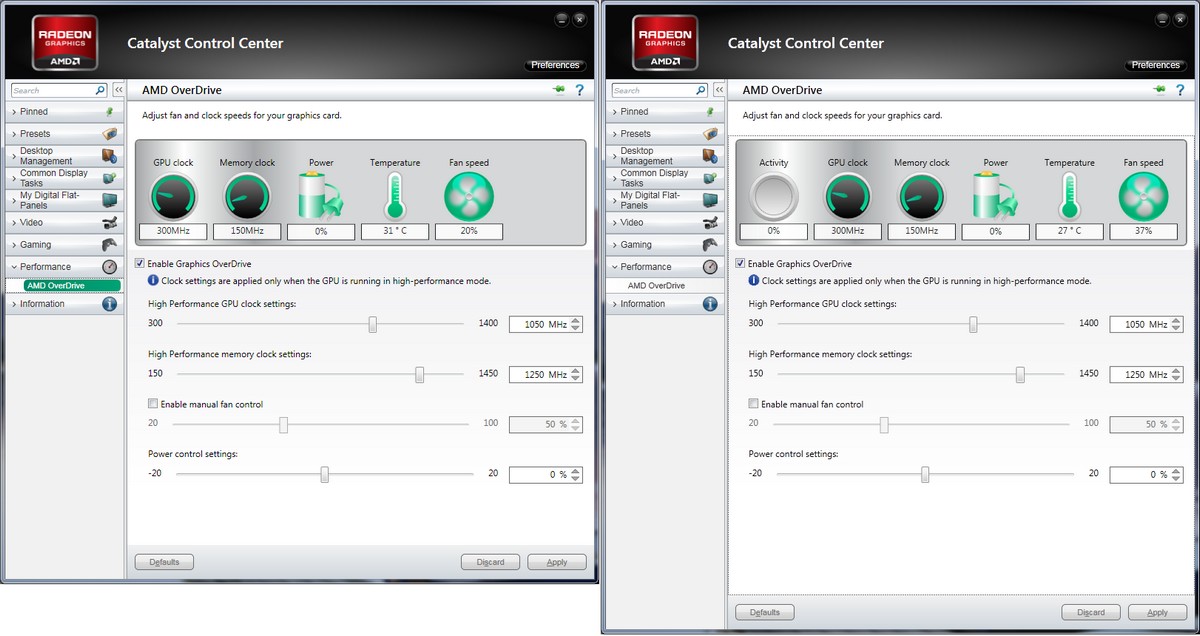Click the search magnifier icon in right window
Screen dimensions: 1200x636
pos(700,90)
